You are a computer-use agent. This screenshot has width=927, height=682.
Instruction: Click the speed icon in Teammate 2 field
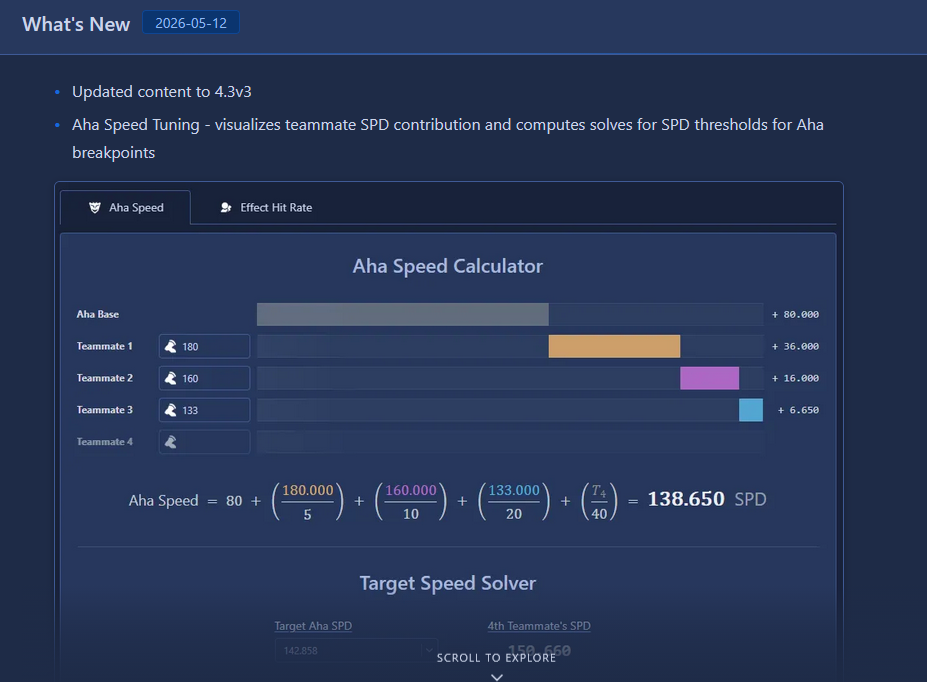pyautogui.click(x=170, y=378)
